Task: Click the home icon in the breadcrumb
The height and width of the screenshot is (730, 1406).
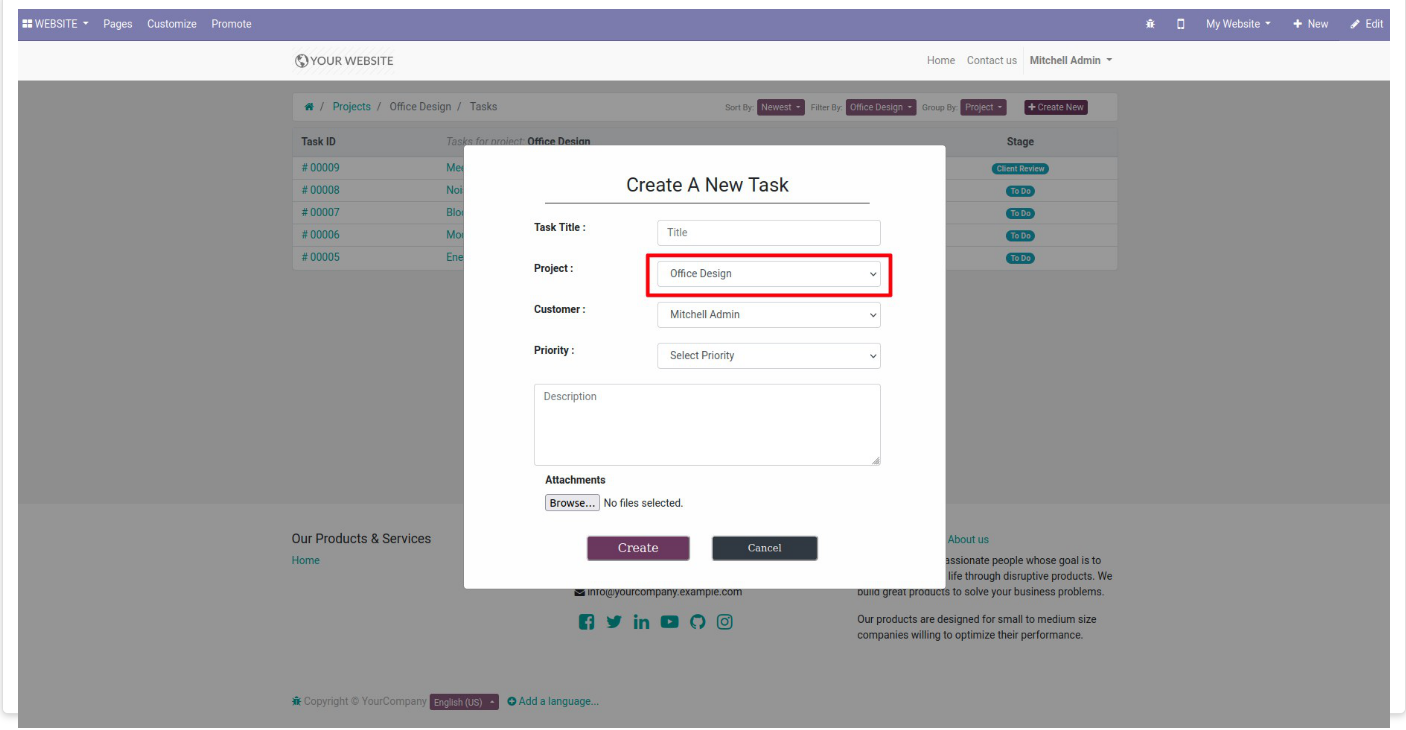Action: click(x=309, y=107)
